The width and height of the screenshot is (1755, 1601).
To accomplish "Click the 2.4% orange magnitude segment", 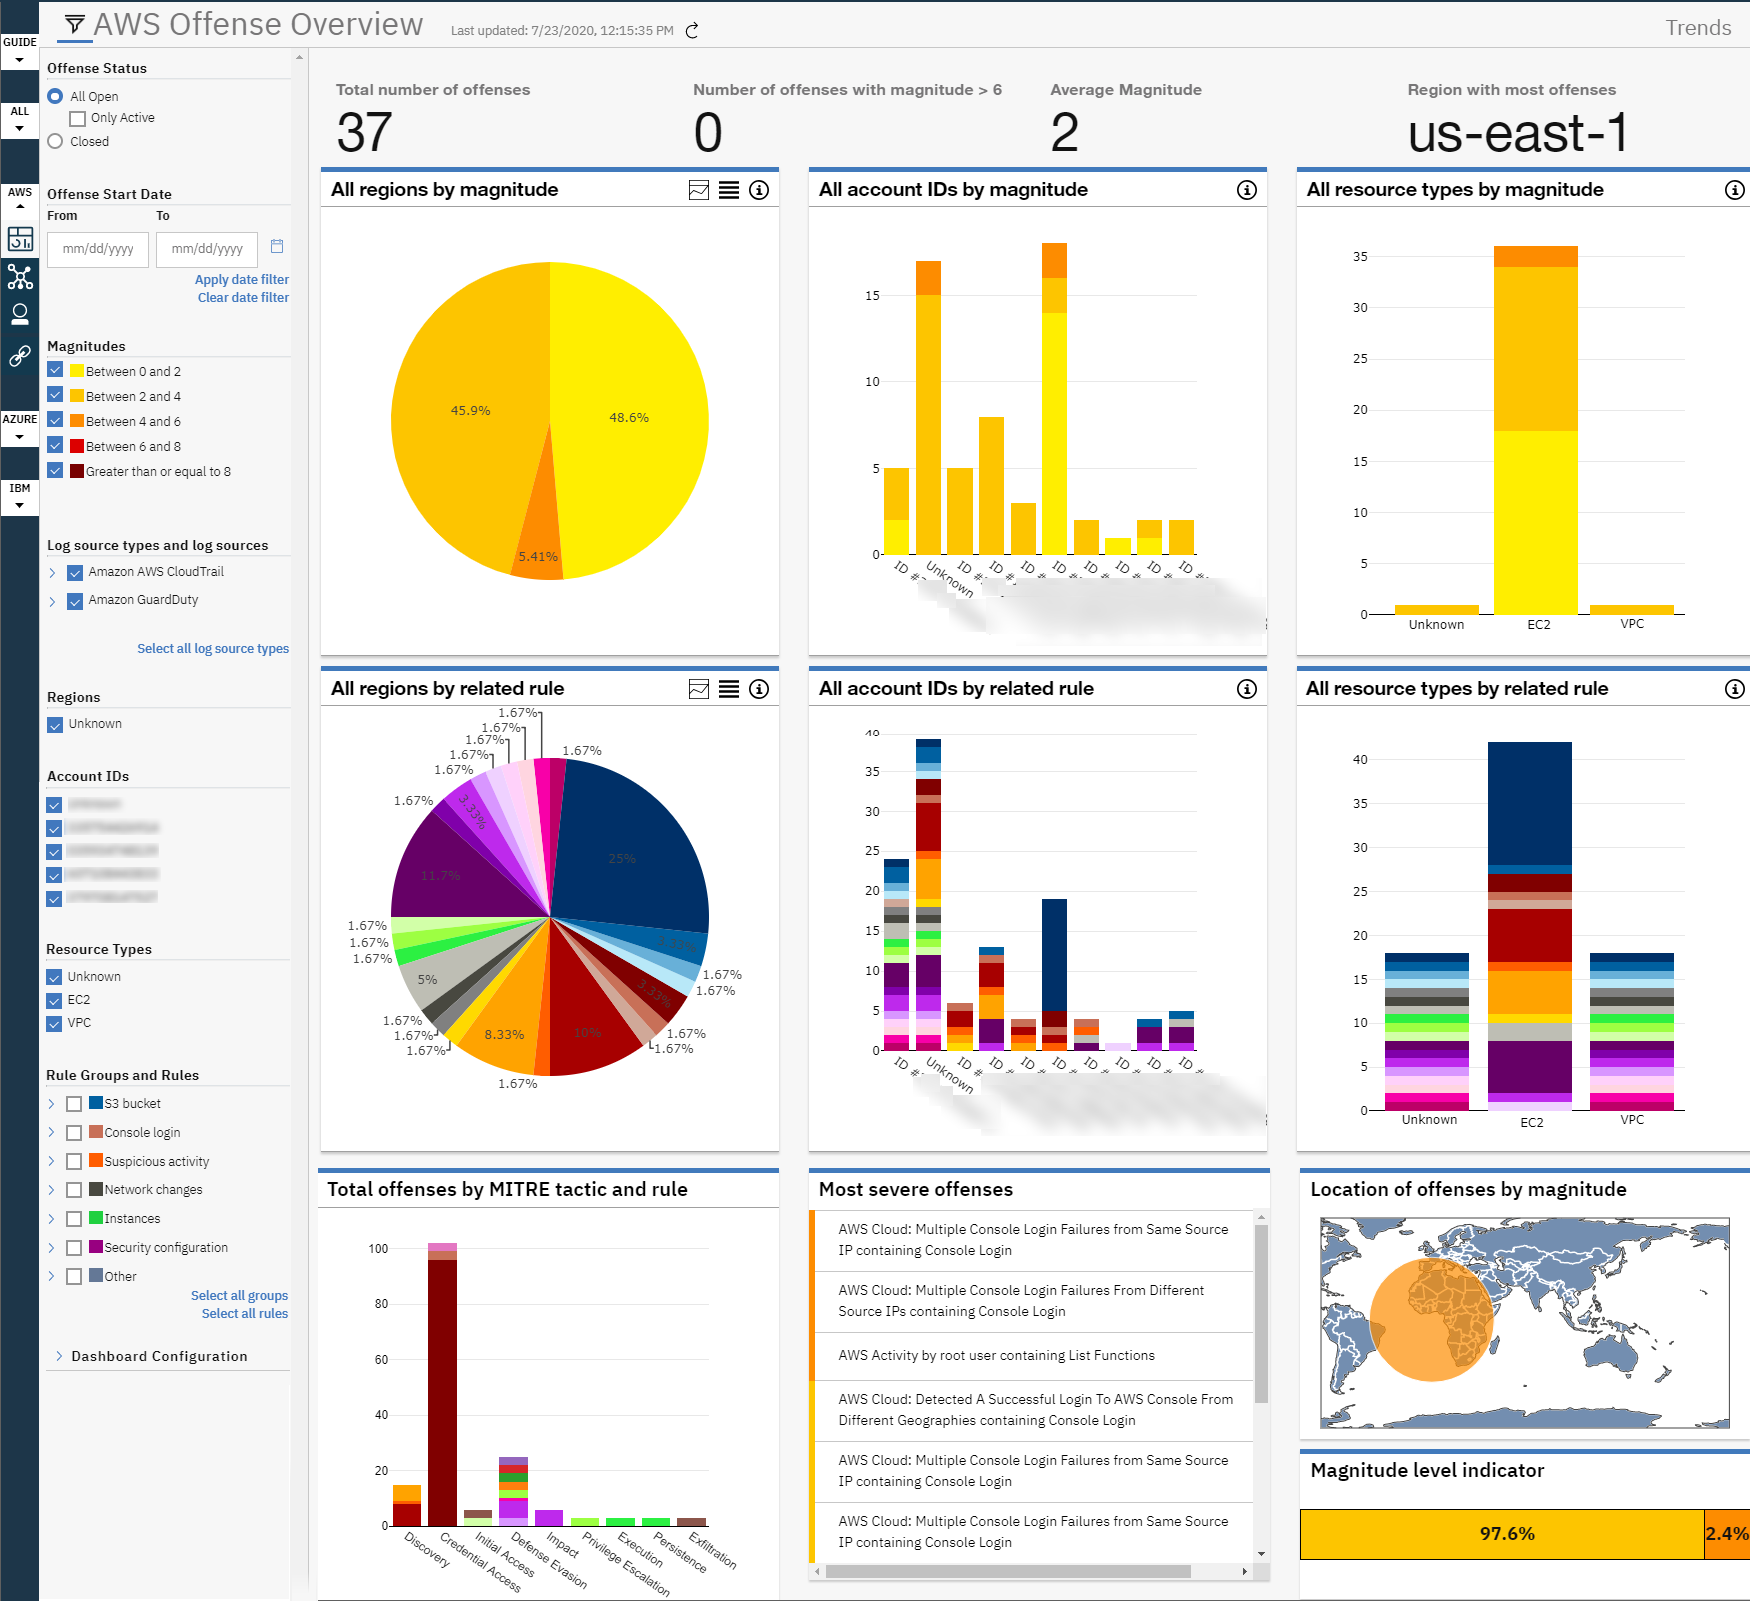I will [x=1728, y=1534].
